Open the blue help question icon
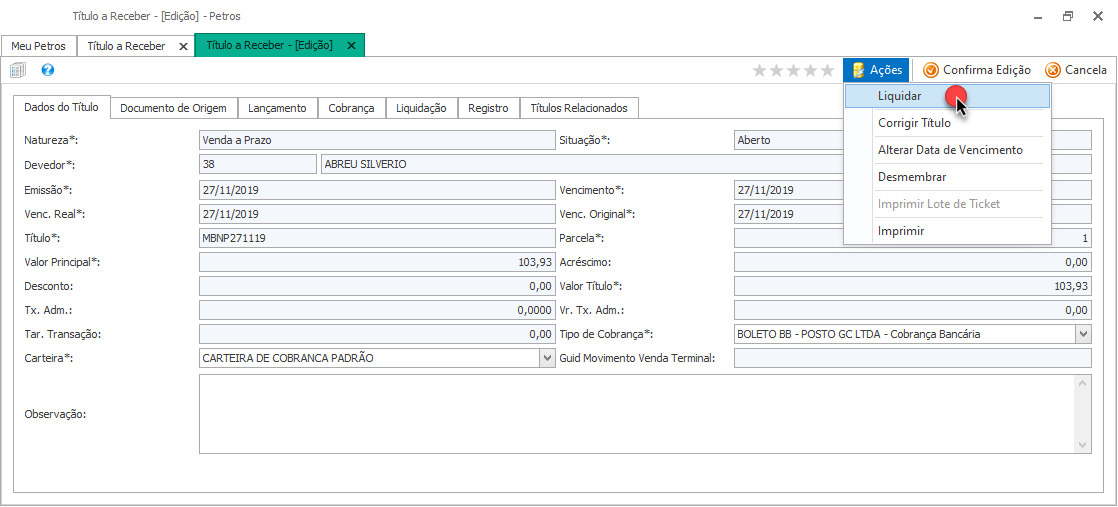 tap(48, 70)
